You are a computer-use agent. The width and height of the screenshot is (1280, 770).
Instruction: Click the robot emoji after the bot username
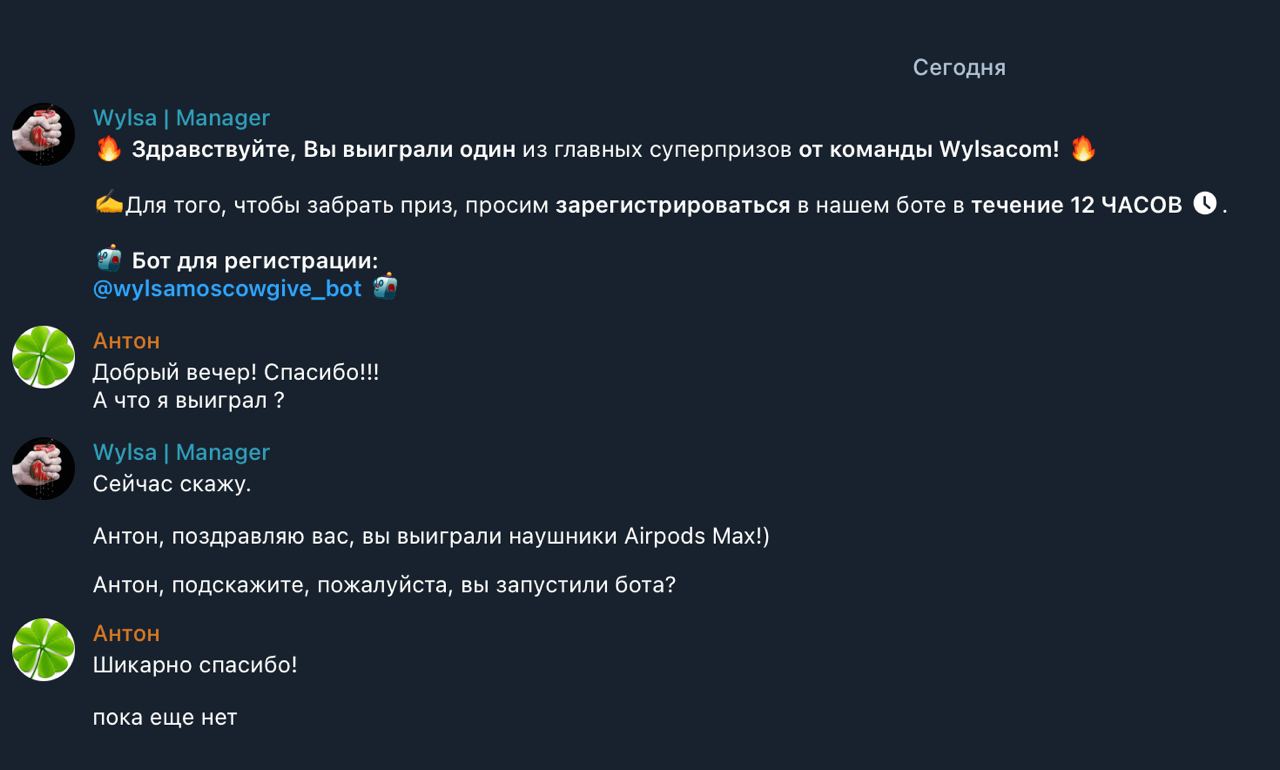point(385,288)
